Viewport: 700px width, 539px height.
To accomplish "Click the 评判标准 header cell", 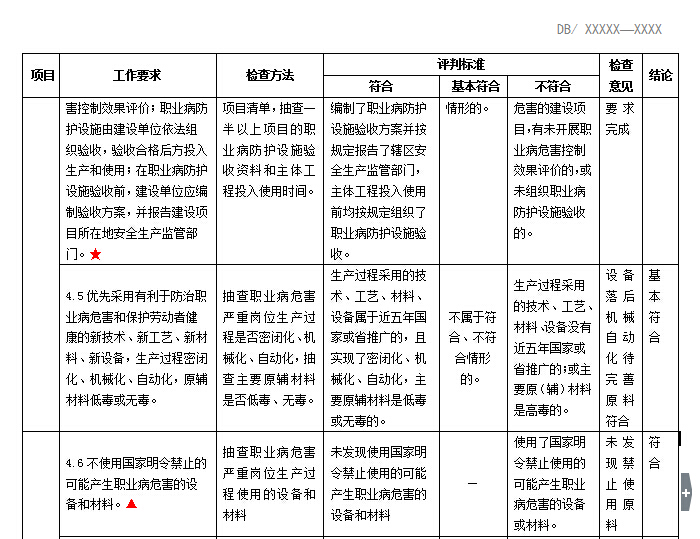I will pos(460,64).
